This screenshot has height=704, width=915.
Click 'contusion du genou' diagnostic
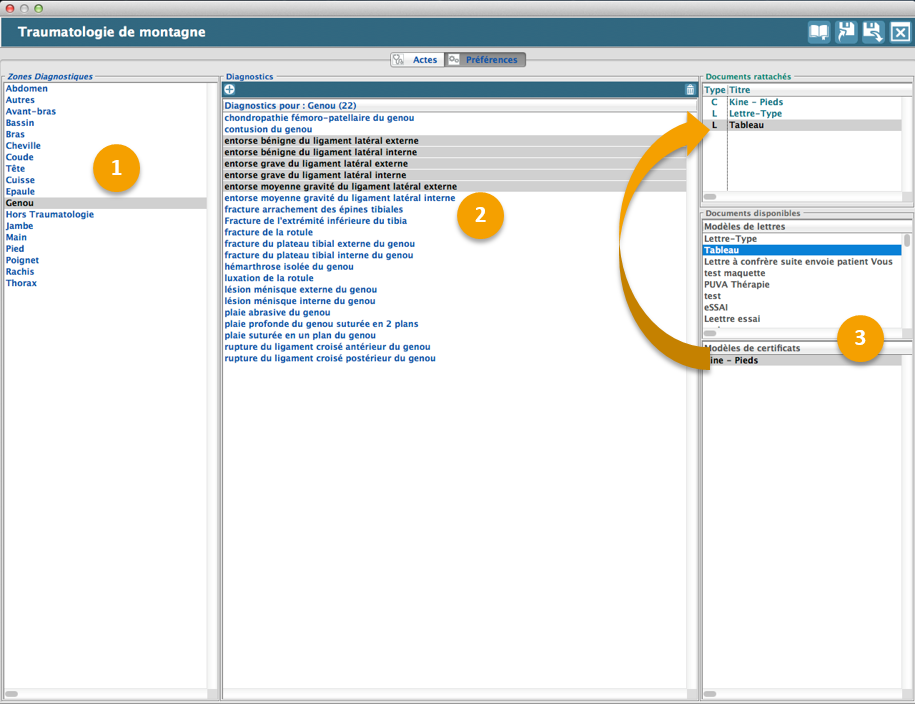click(x=266, y=129)
